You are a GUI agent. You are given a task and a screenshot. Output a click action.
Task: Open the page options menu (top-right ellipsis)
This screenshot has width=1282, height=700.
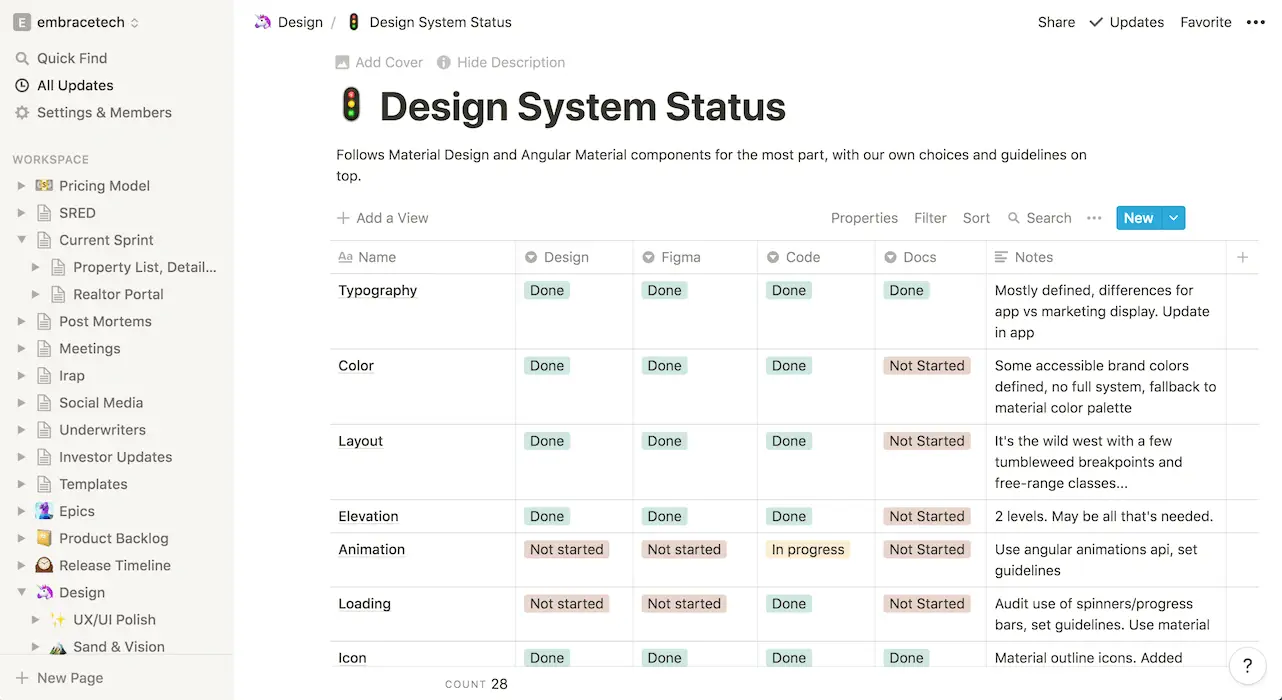pyautogui.click(x=1256, y=21)
